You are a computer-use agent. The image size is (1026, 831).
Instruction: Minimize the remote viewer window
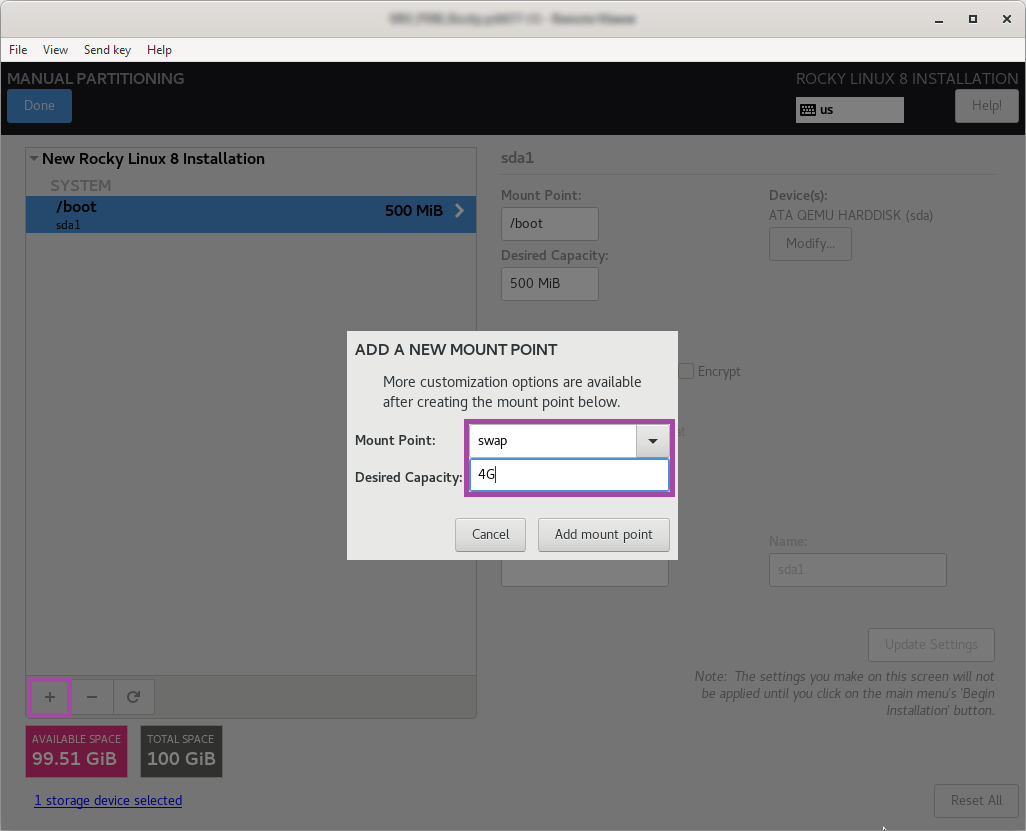pos(939,20)
